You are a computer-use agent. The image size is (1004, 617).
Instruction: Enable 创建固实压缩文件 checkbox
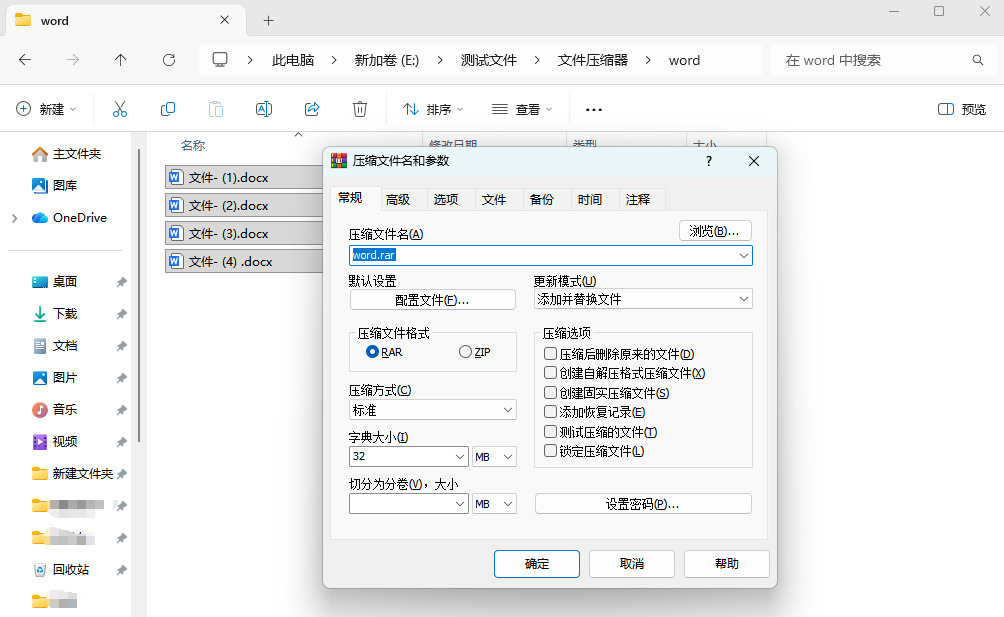click(550, 392)
